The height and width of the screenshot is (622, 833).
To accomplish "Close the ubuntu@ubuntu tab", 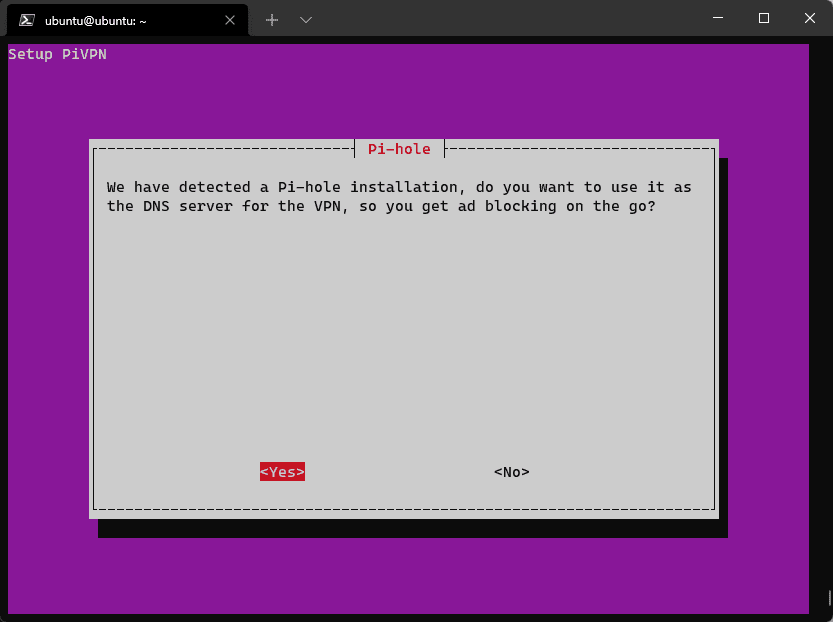I will click(x=230, y=20).
